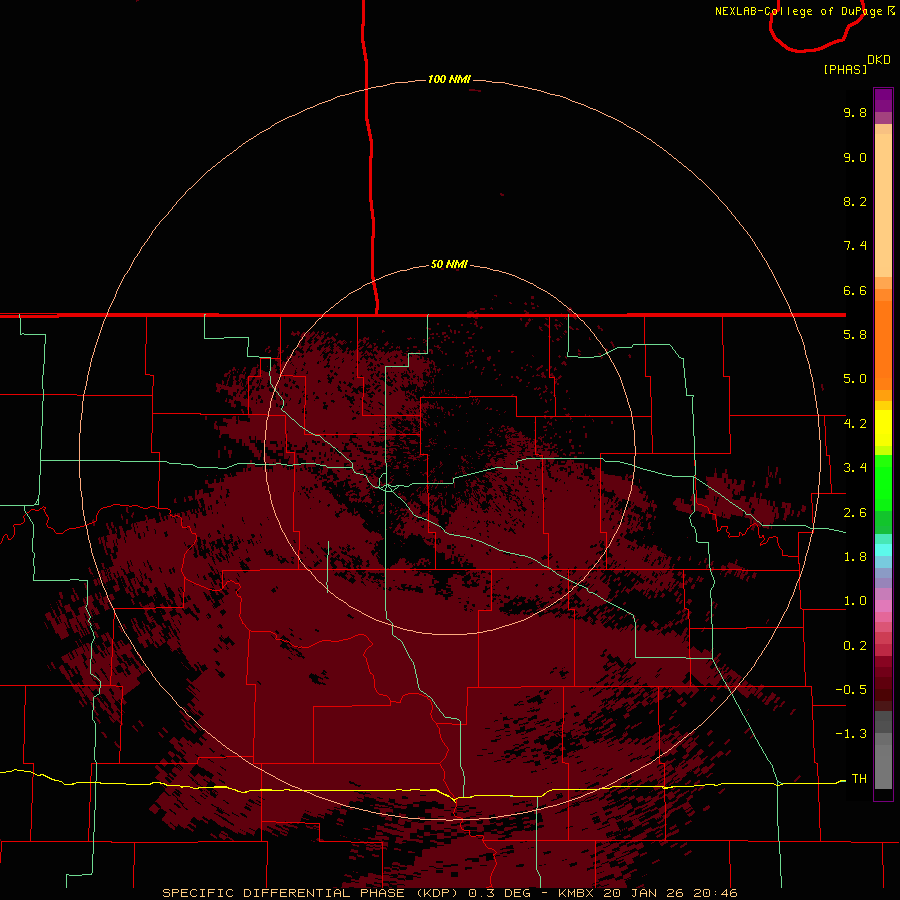Click the 5.8 legend value
900x900 pixels.
pos(855,335)
